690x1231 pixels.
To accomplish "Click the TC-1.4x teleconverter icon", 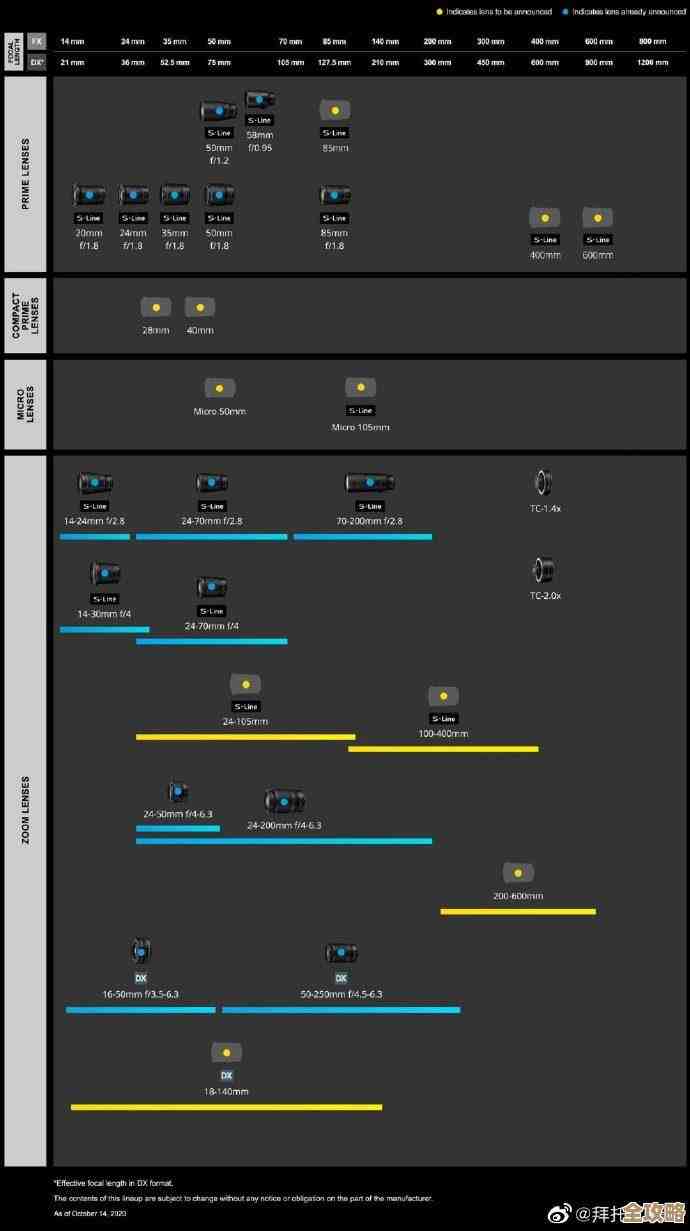I will [x=544, y=484].
